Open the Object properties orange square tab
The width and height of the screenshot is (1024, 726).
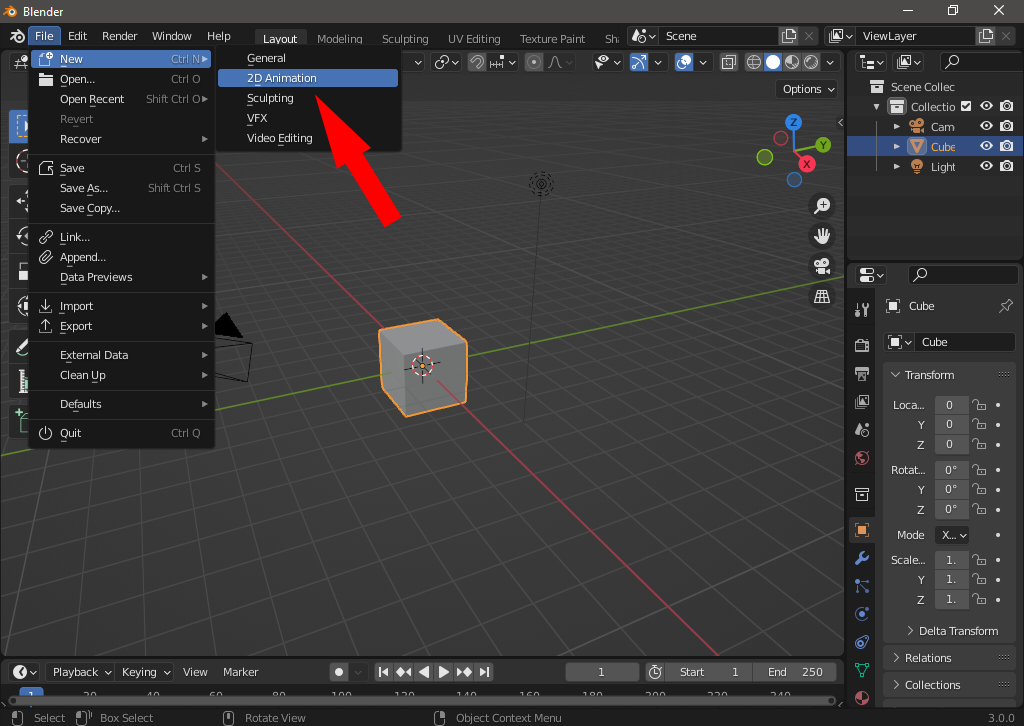(x=861, y=530)
